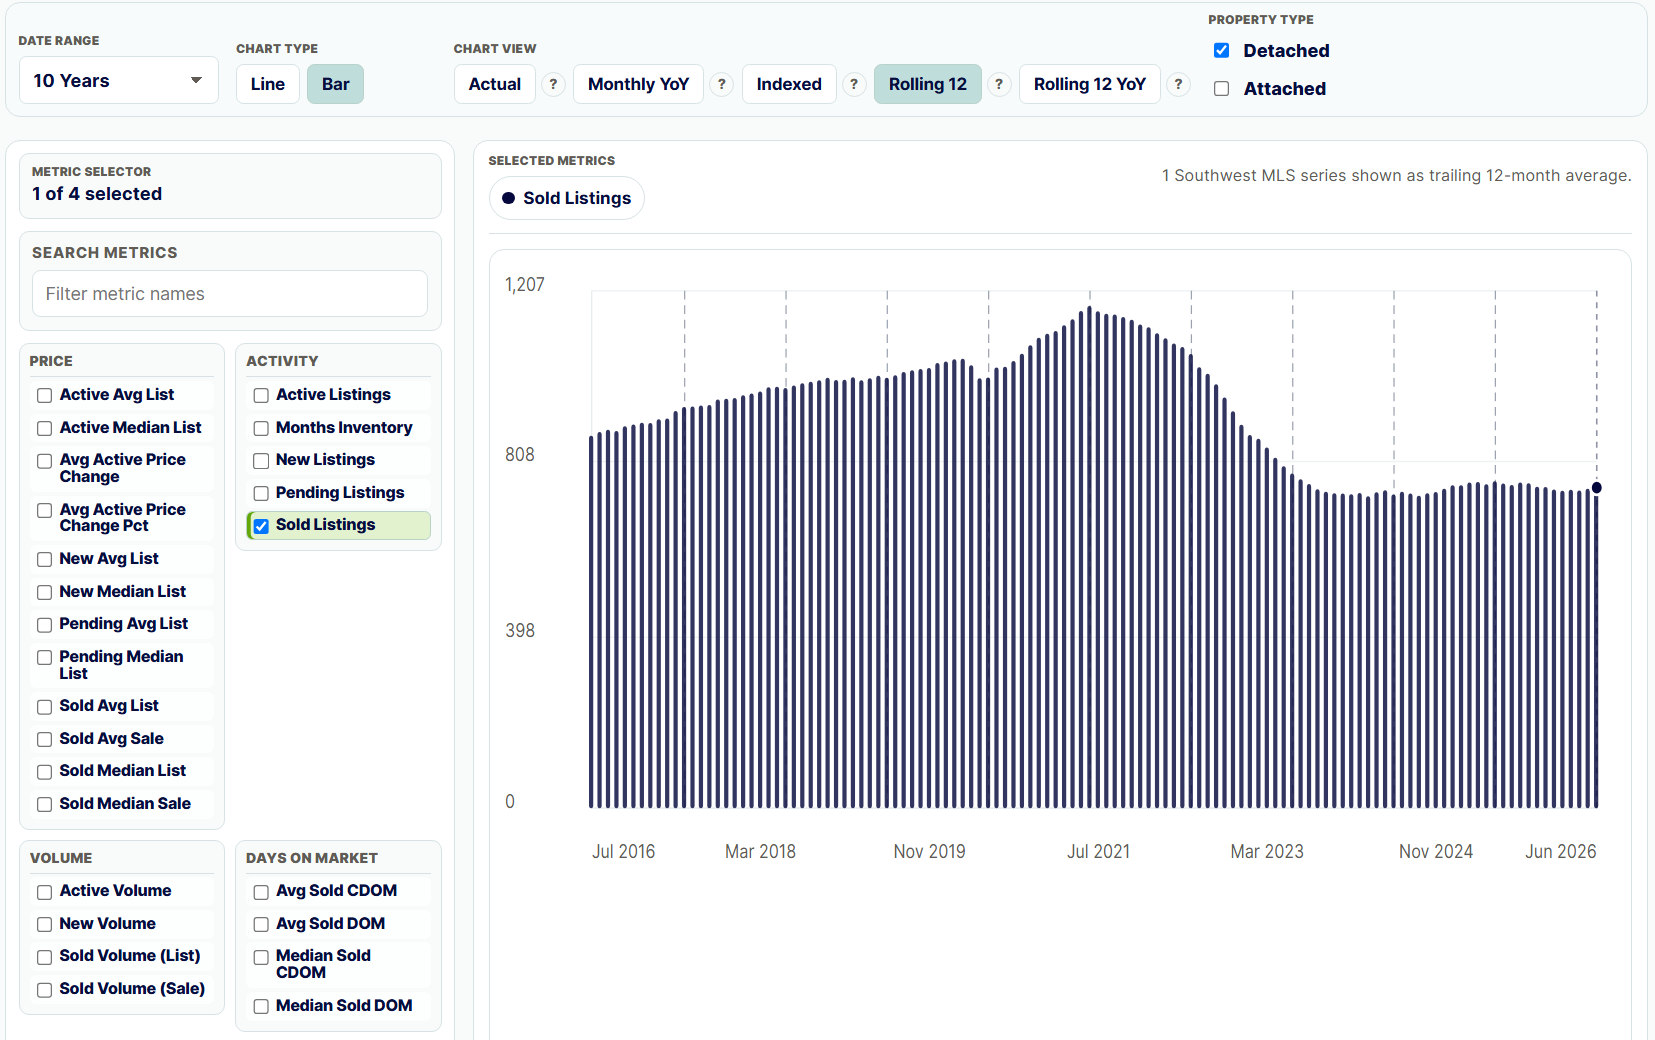This screenshot has height=1040, width=1655.
Task: Open help icon next to Indexed view
Action: (x=853, y=85)
